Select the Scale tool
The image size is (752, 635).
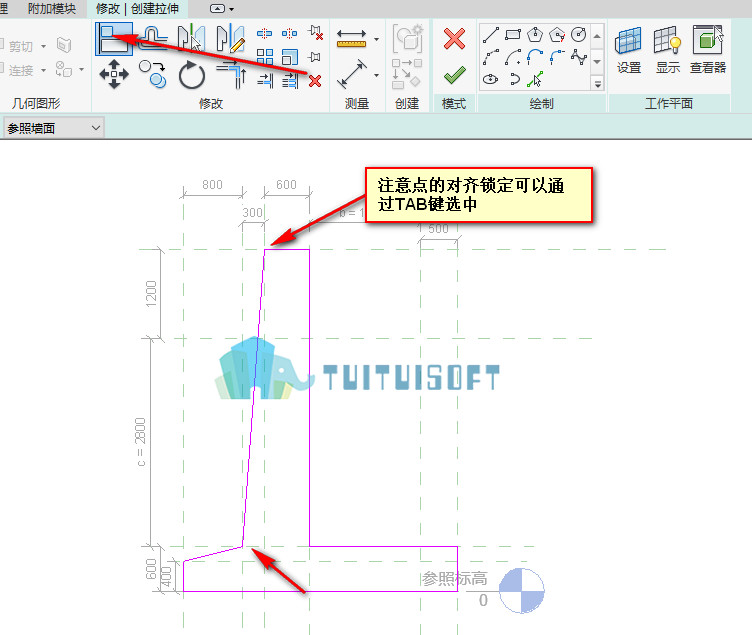click(x=289, y=57)
